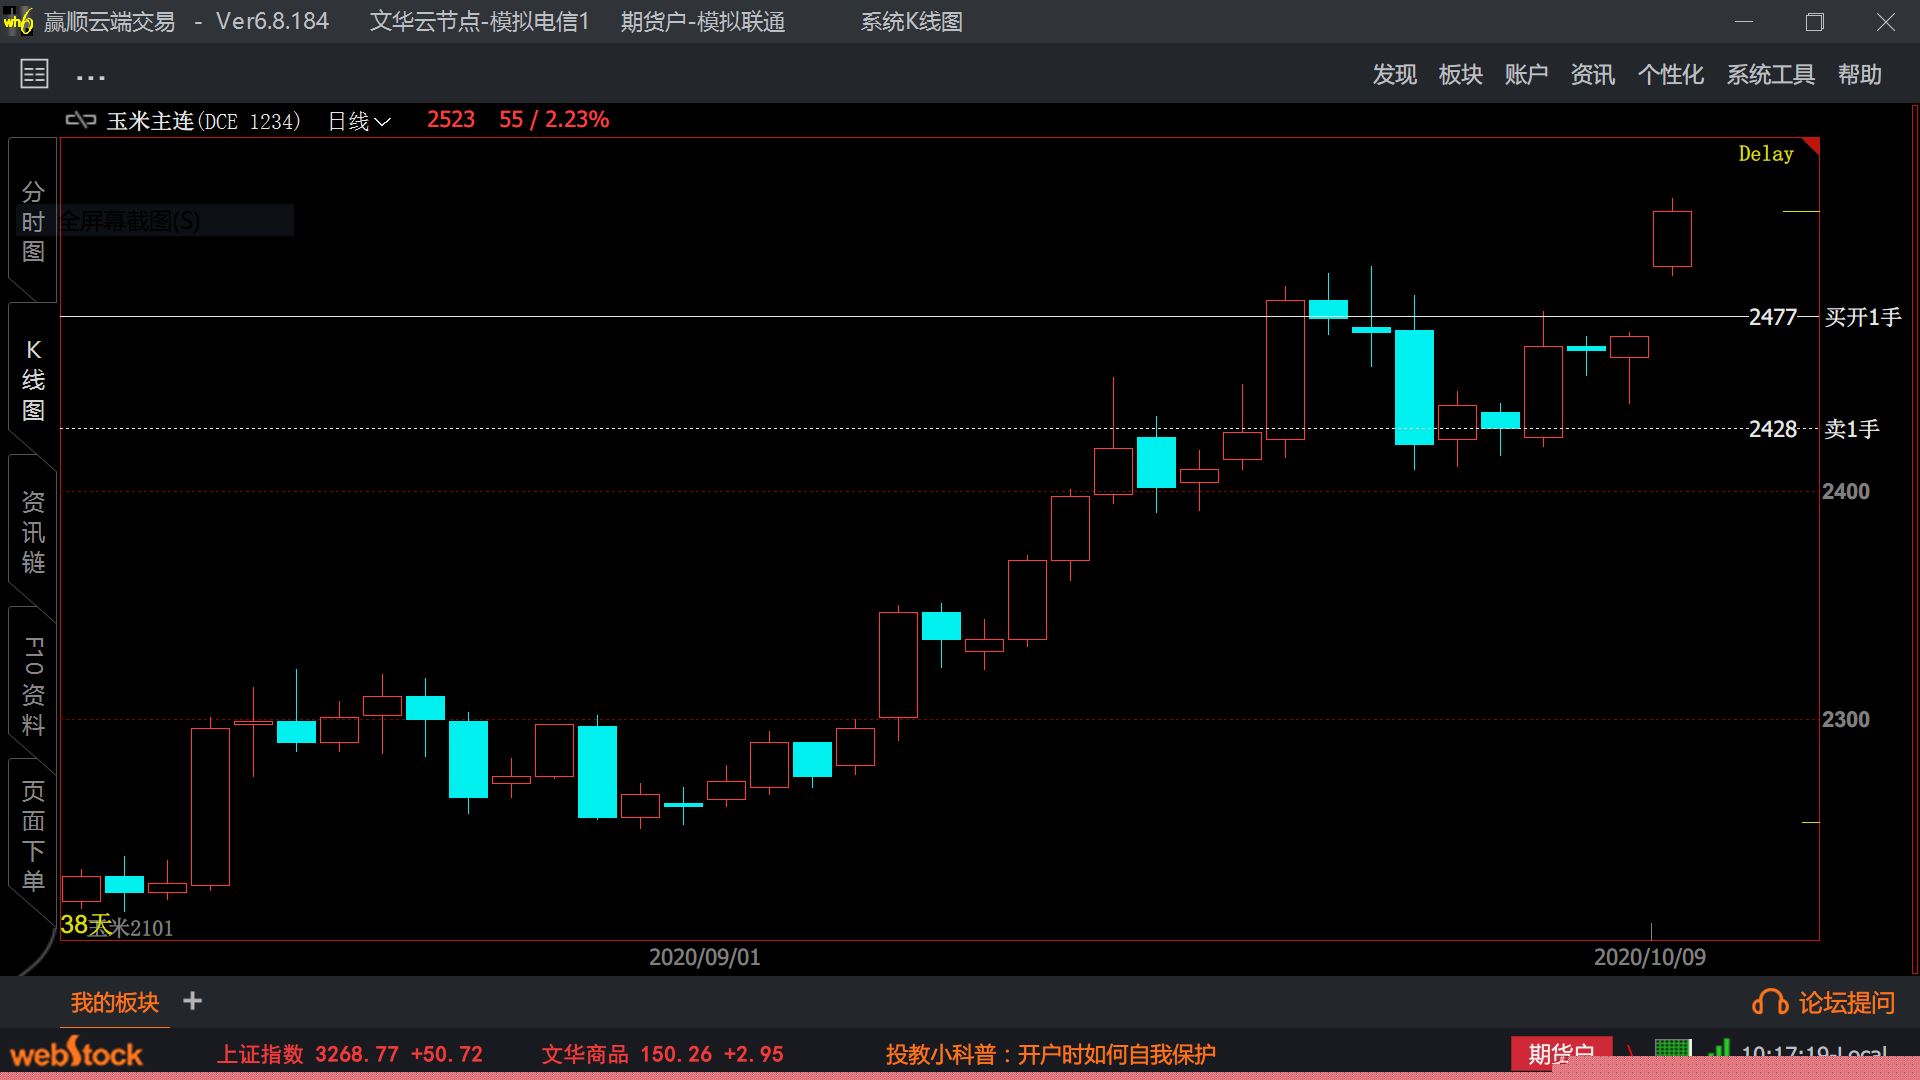Expand the 日线 period dropdown
Viewport: 1920px width, 1080px height.
pyautogui.click(x=359, y=121)
